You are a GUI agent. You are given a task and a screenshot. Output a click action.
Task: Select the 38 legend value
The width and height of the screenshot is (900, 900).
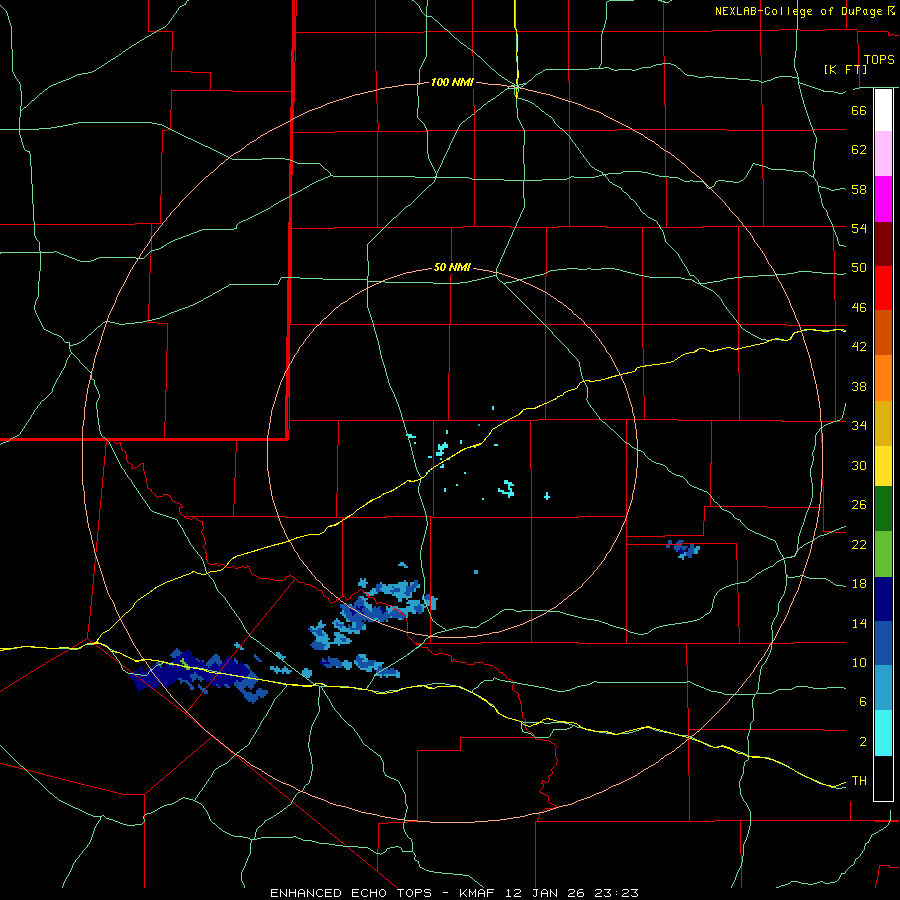(x=859, y=386)
